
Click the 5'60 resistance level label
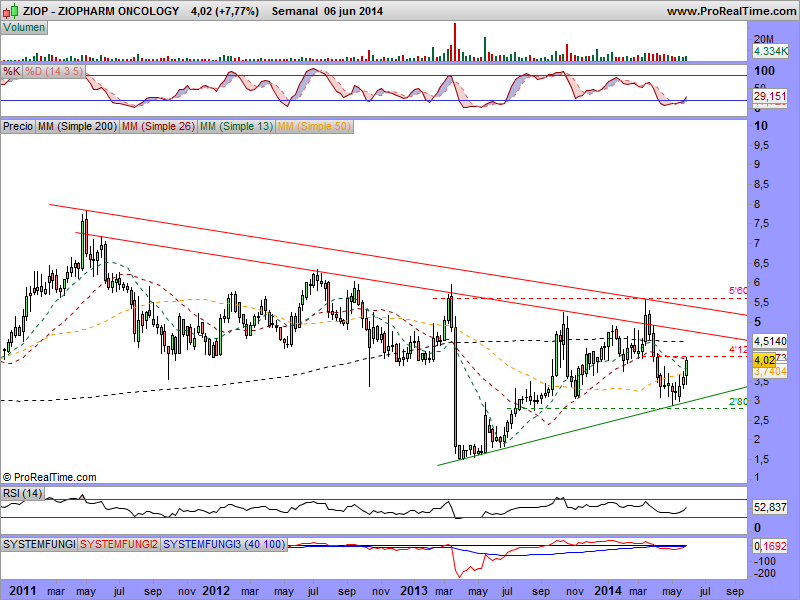(738, 291)
